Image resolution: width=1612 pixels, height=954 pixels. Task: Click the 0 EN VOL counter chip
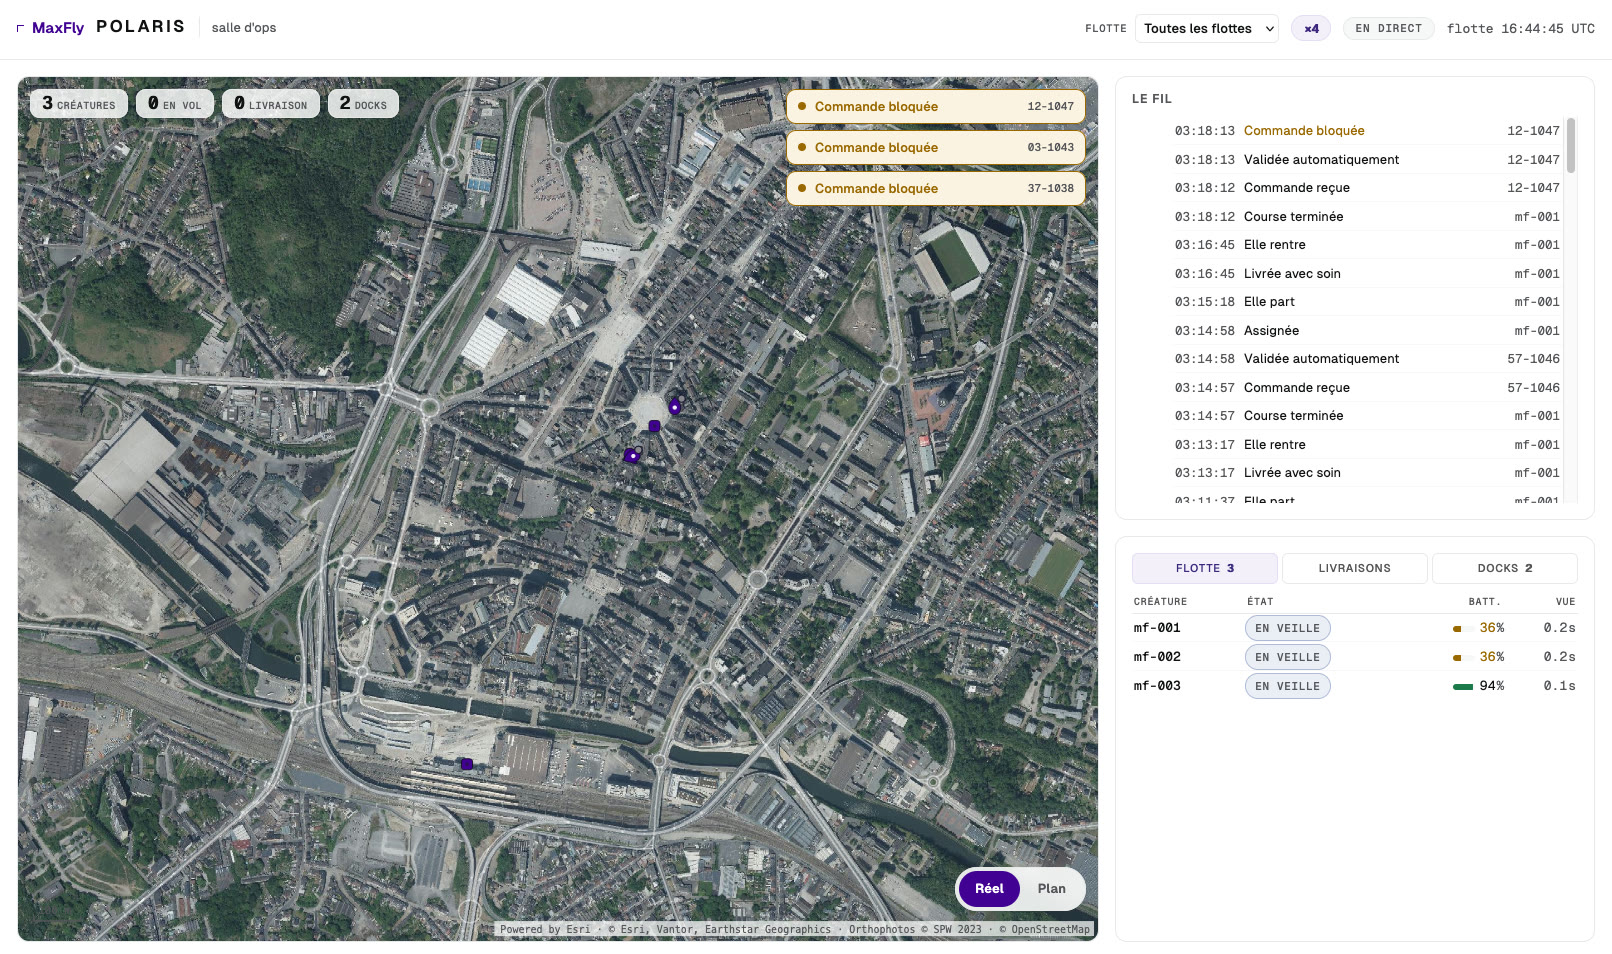click(x=175, y=104)
